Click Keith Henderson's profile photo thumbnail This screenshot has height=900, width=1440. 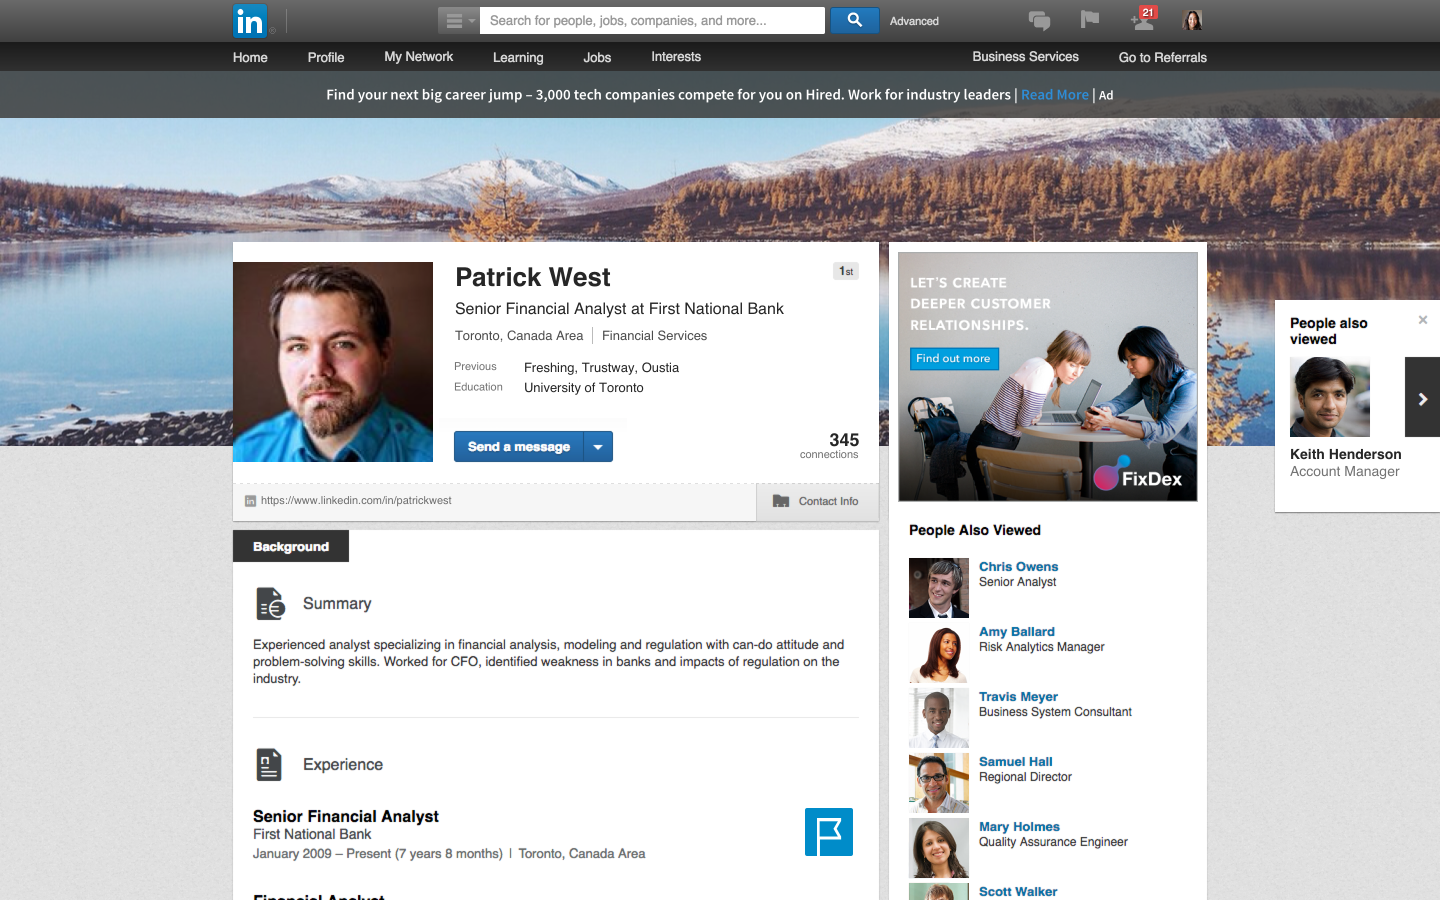coord(1329,397)
